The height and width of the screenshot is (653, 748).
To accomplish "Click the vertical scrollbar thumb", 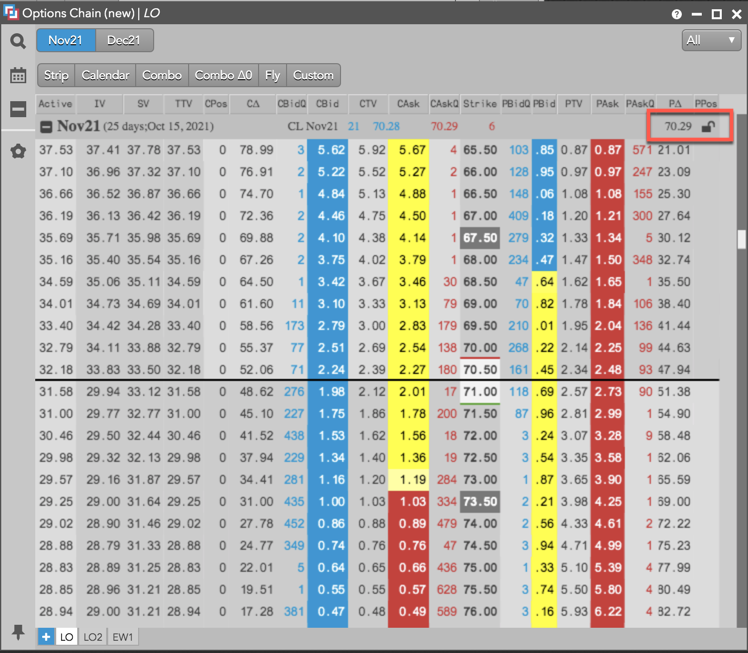I will (741, 240).
